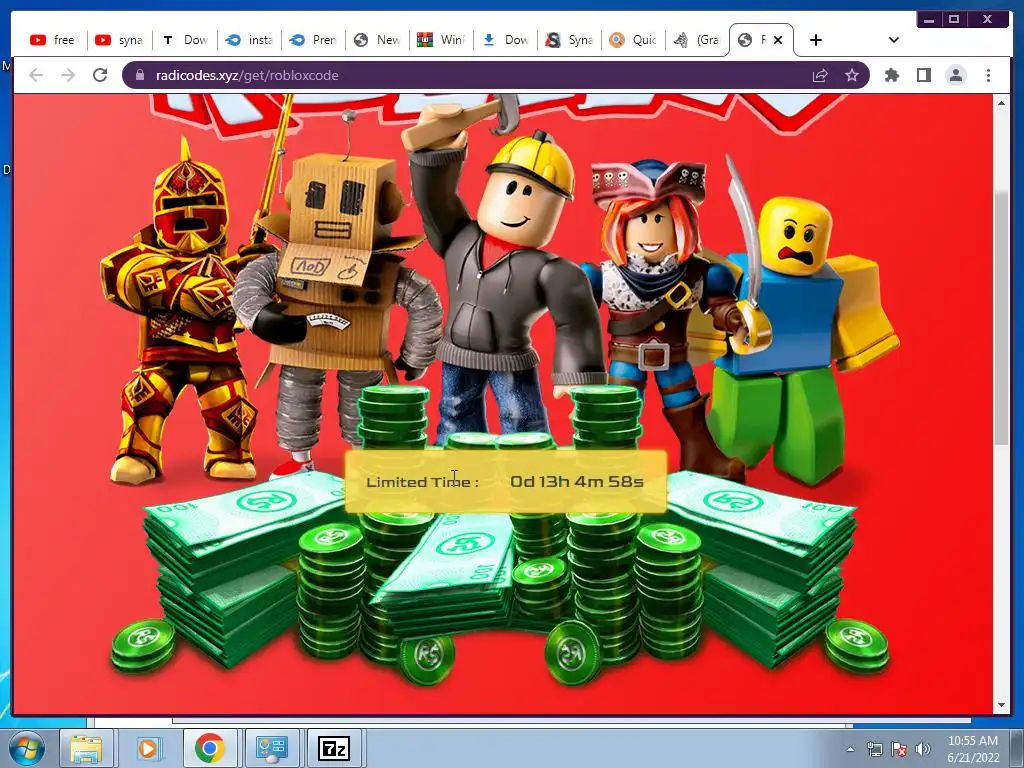The image size is (1024, 768).
Task: Toggle the browser side panel icon
Action: tap(923, 75)
